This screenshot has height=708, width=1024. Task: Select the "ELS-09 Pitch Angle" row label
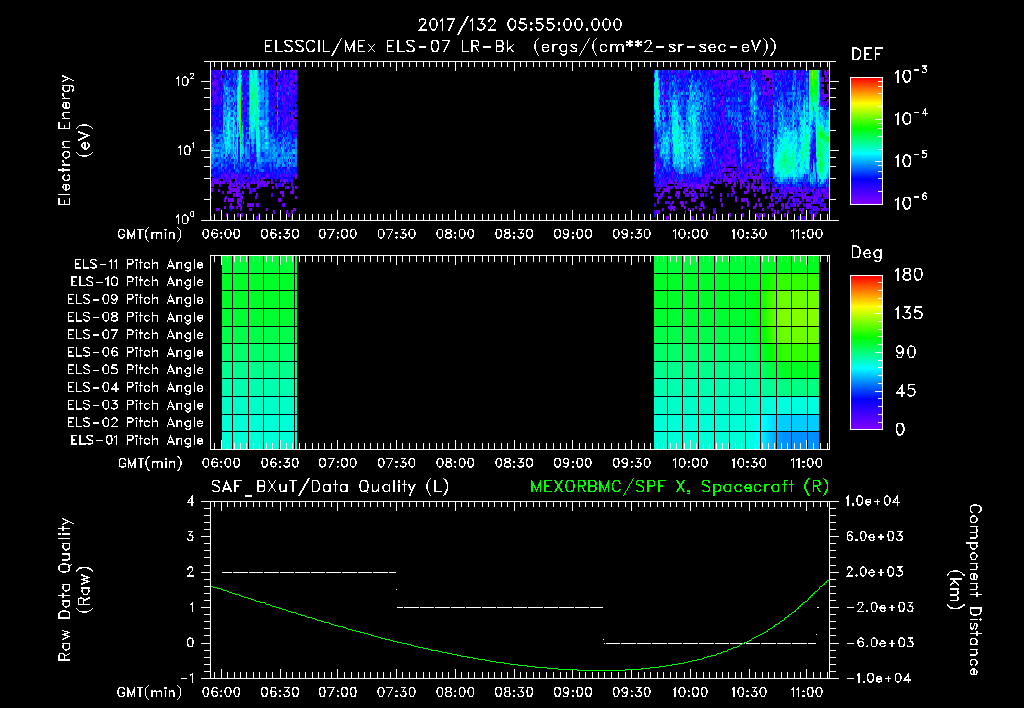click(136, 300)
